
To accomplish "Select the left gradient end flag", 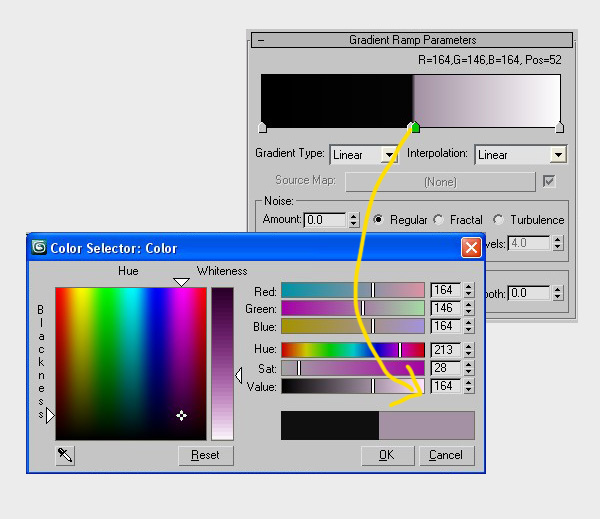I will [262, 127].
